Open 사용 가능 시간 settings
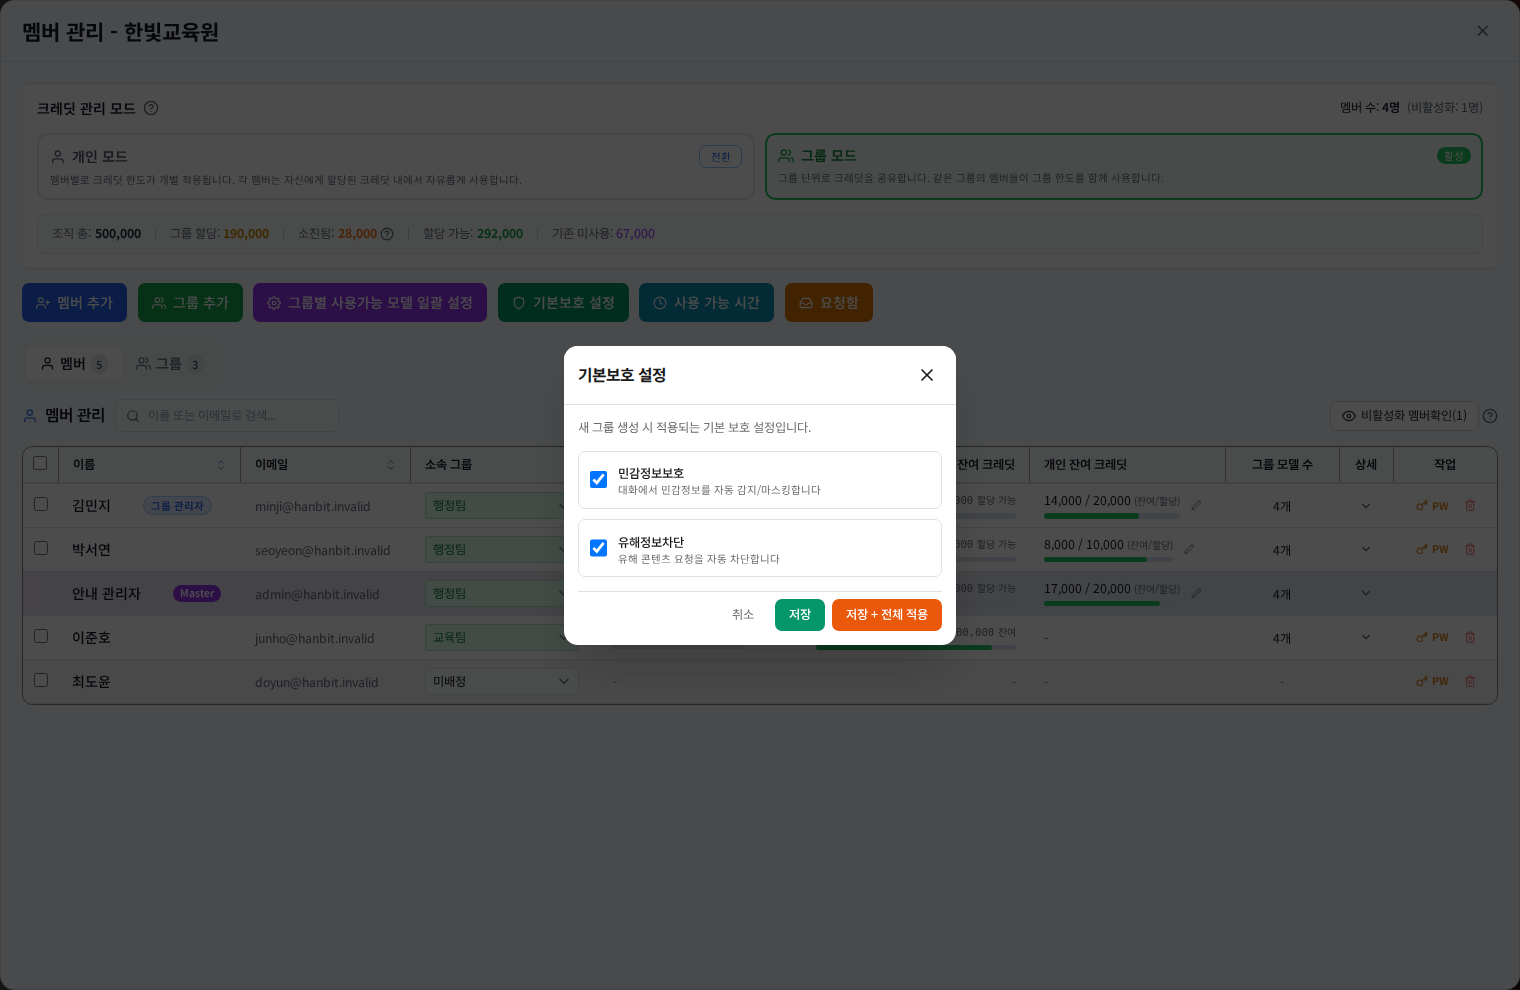1520x990 pixels. coord(707,303)
